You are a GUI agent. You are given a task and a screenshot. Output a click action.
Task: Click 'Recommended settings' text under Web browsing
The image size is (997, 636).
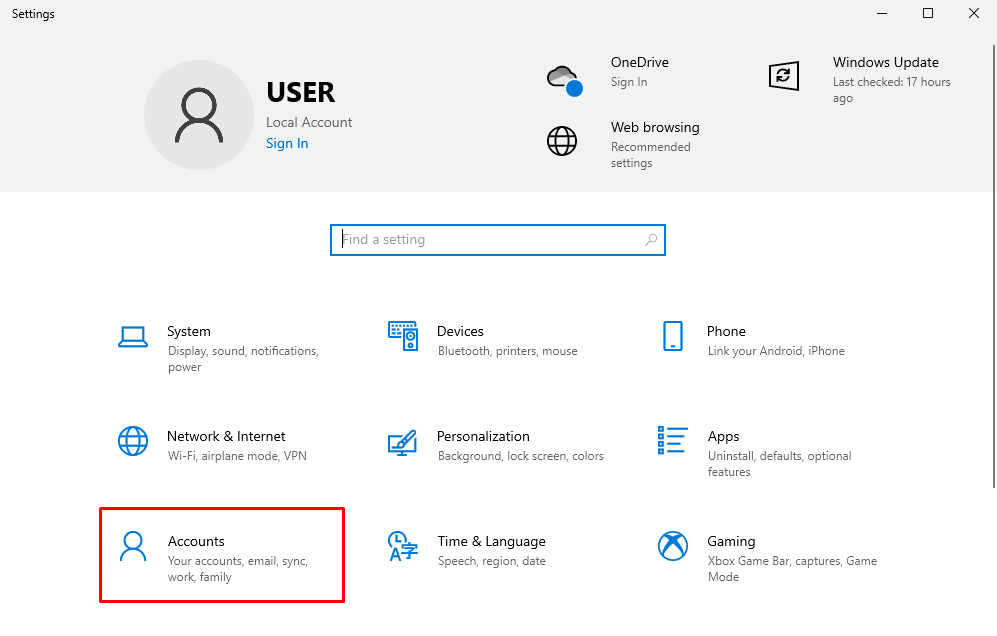click(x=650, y=155)
